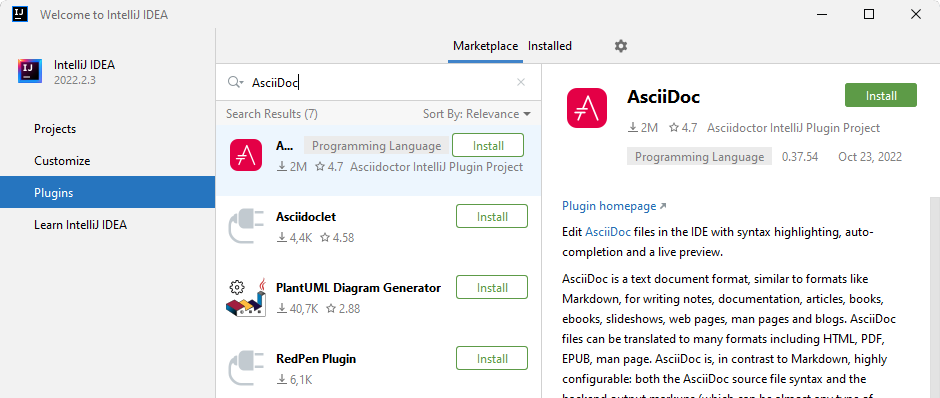Open the Sort By: Relevance dropdown
The width and height of the screenshot is (940, 398).
tap(477, 114)
